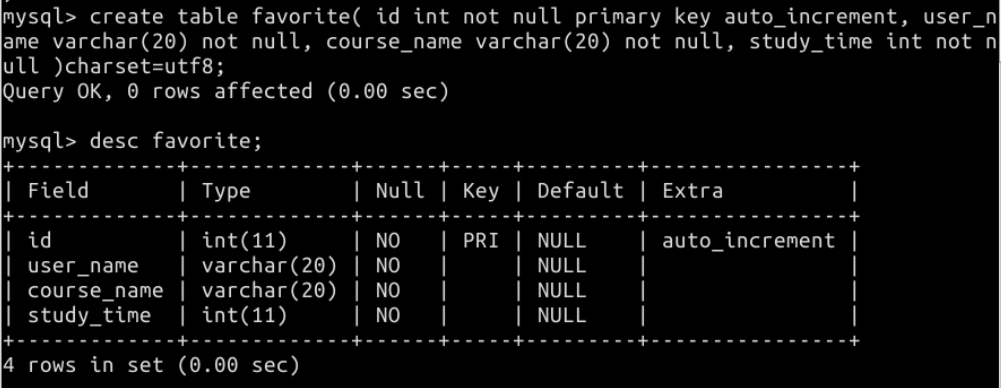Viewport: 1001px width, 388px height.
Task: Click 'NO' null value in course_name row
Action: pos(388,290)
